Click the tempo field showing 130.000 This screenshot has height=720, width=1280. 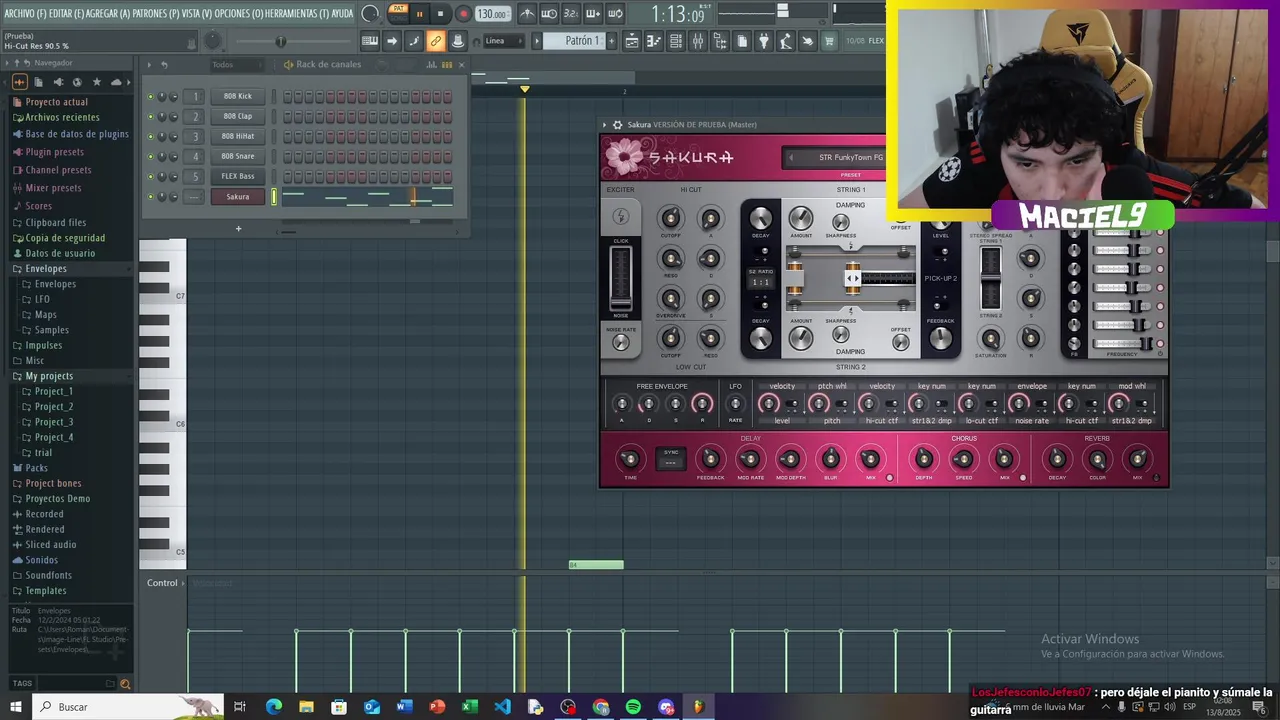coord(491,14)
